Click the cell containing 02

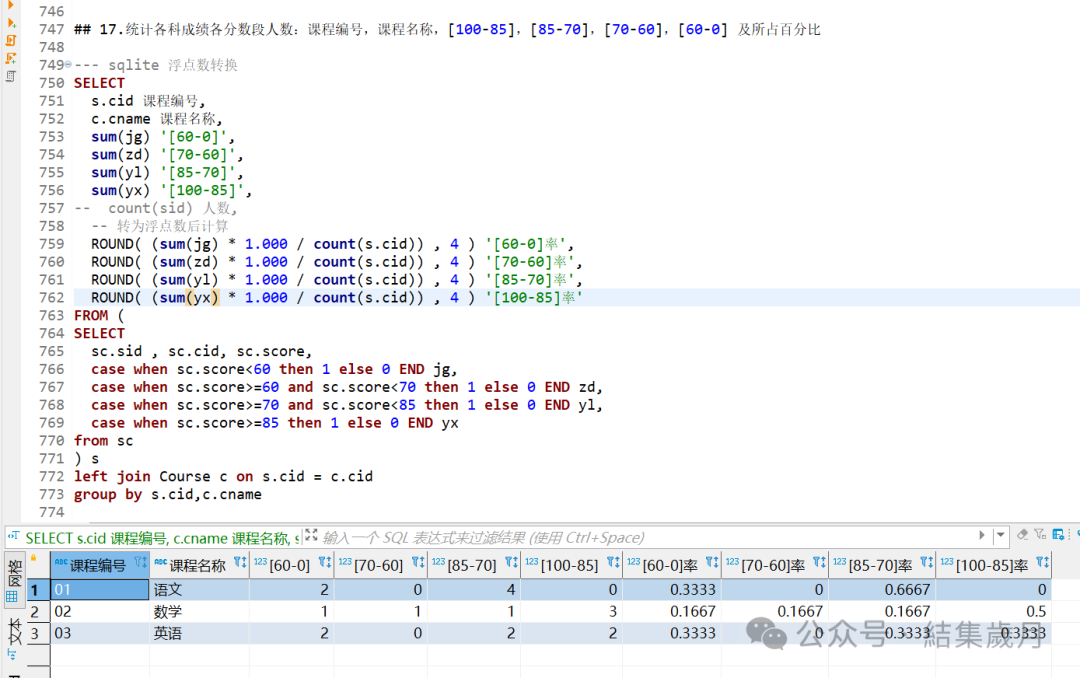click(100, 611)
